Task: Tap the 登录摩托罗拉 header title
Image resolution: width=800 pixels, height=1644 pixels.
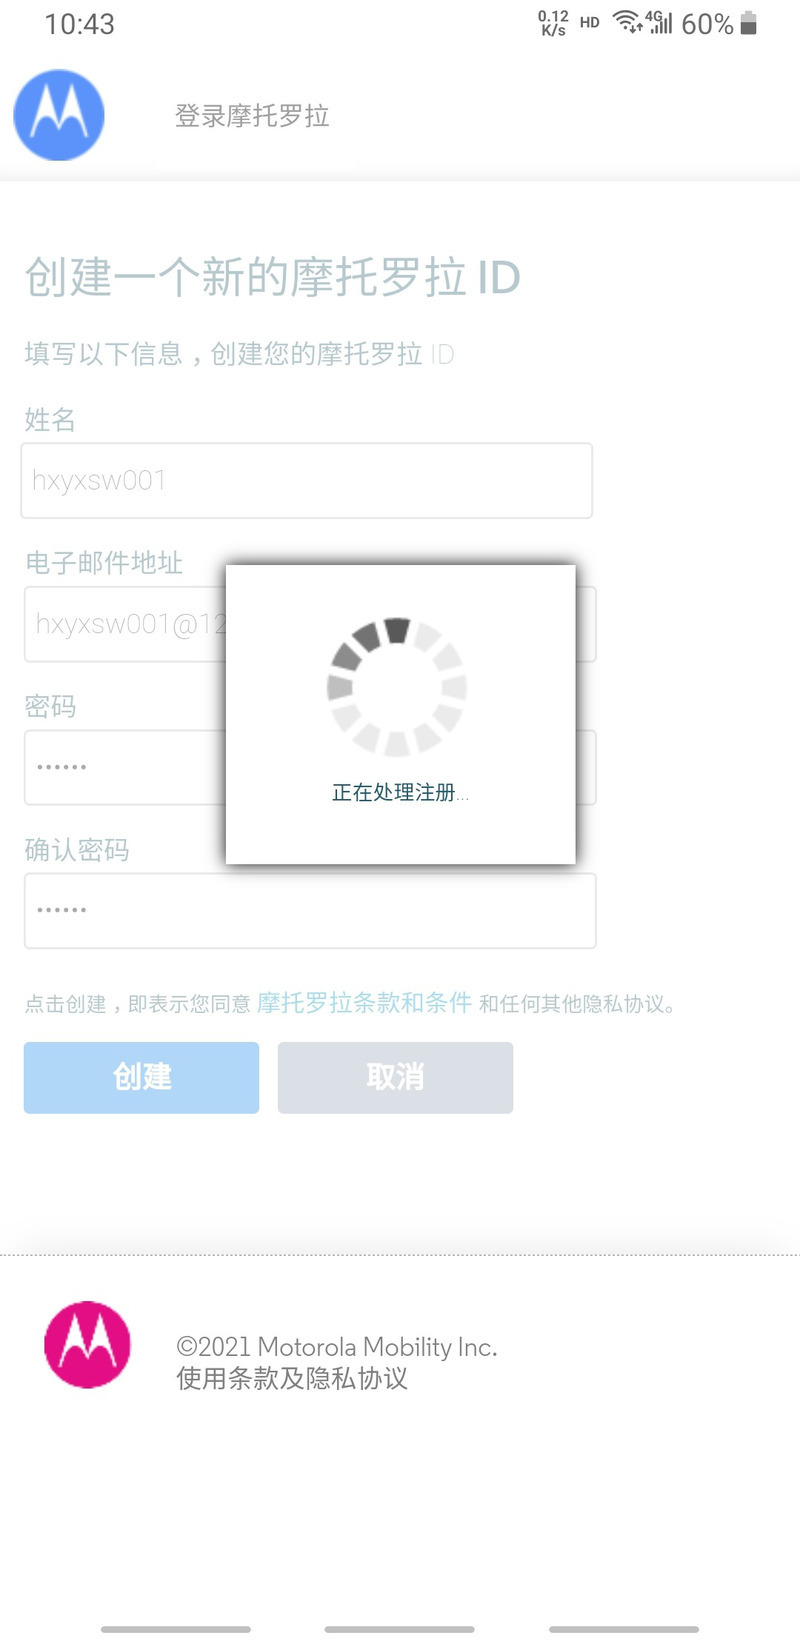Action: (252, 116)
